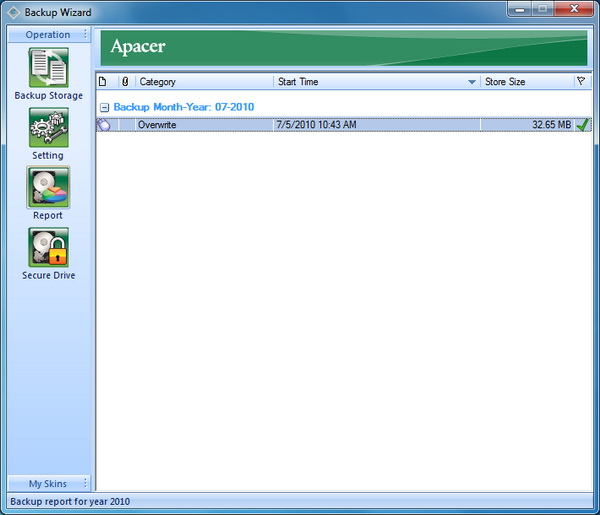
Task: Click the Start Time sort arrow
Action: click(x=472, y=82)
